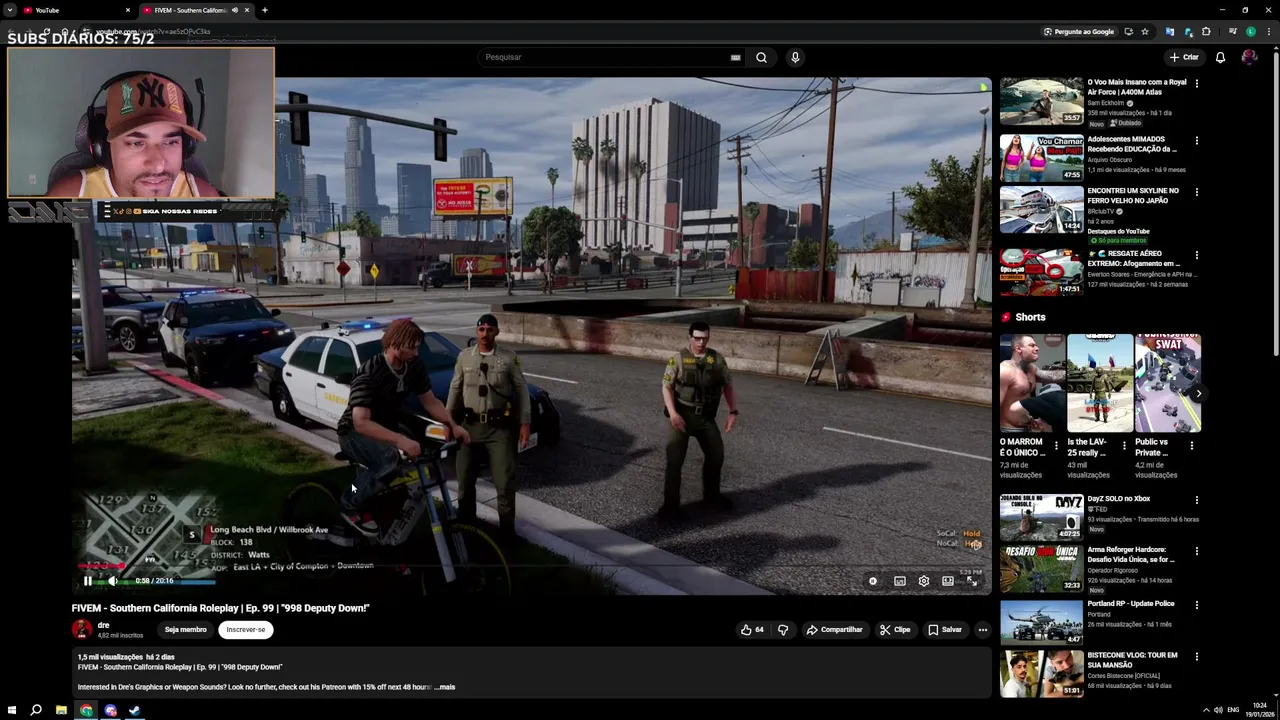Click the Compartilhar share button

pos(834,630)
